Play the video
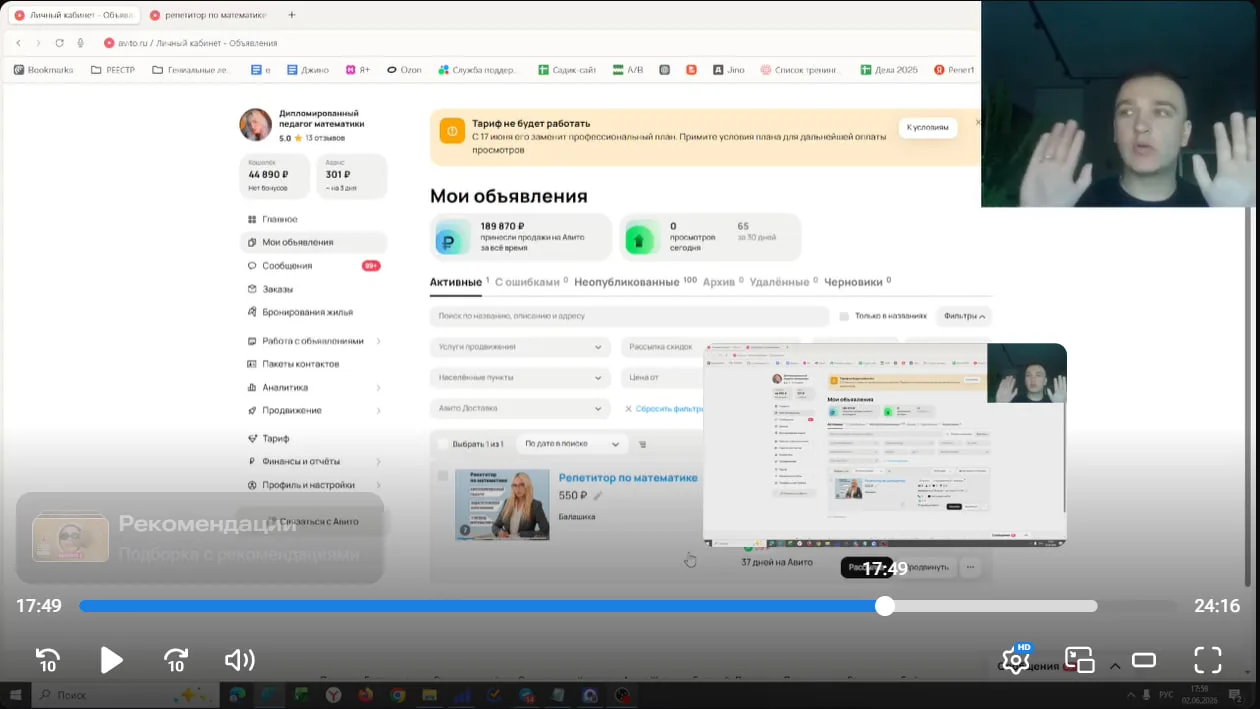This screenshot has width=1260, height=709. tap(111, 660)
